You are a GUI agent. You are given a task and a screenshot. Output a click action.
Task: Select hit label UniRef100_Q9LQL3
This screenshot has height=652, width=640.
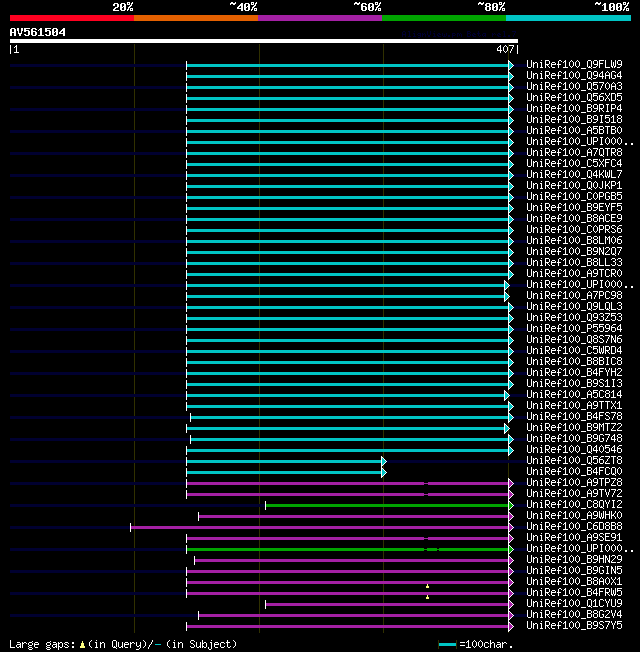(574, 307)
